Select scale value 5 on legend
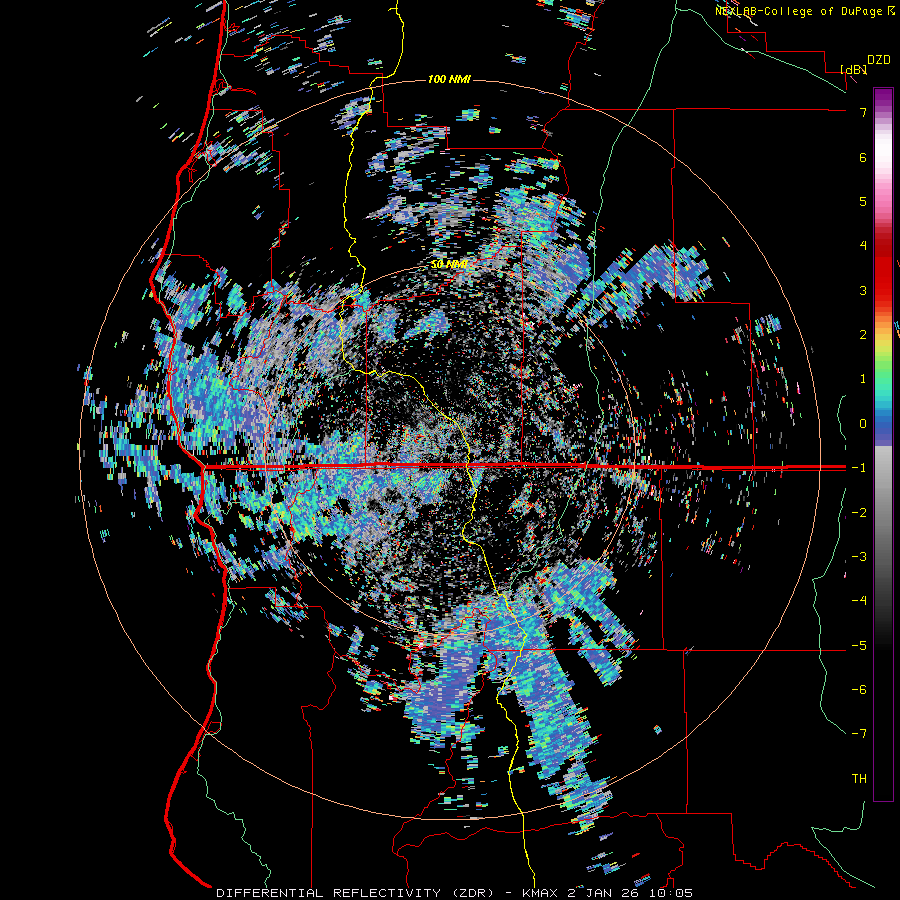The image size is (900, 900). click(863, 201)
